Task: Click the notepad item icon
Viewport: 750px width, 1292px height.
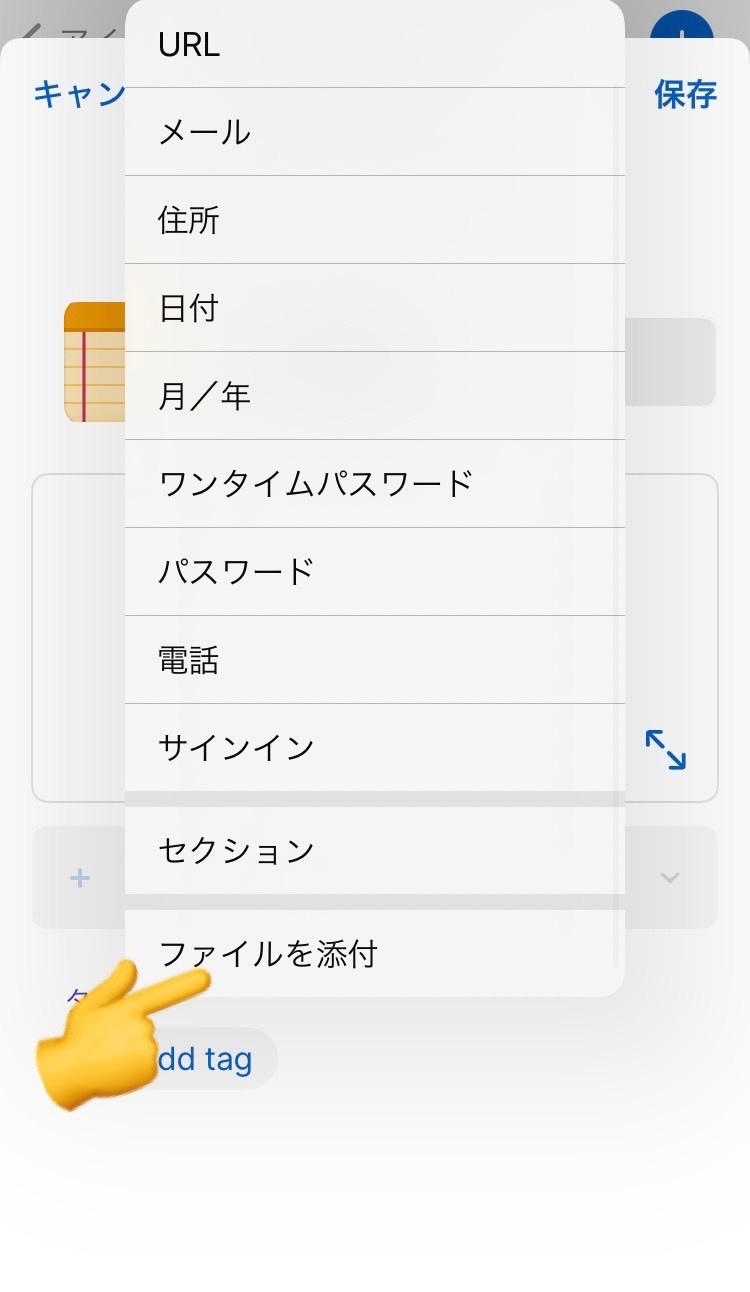Action: coord(94,362)
